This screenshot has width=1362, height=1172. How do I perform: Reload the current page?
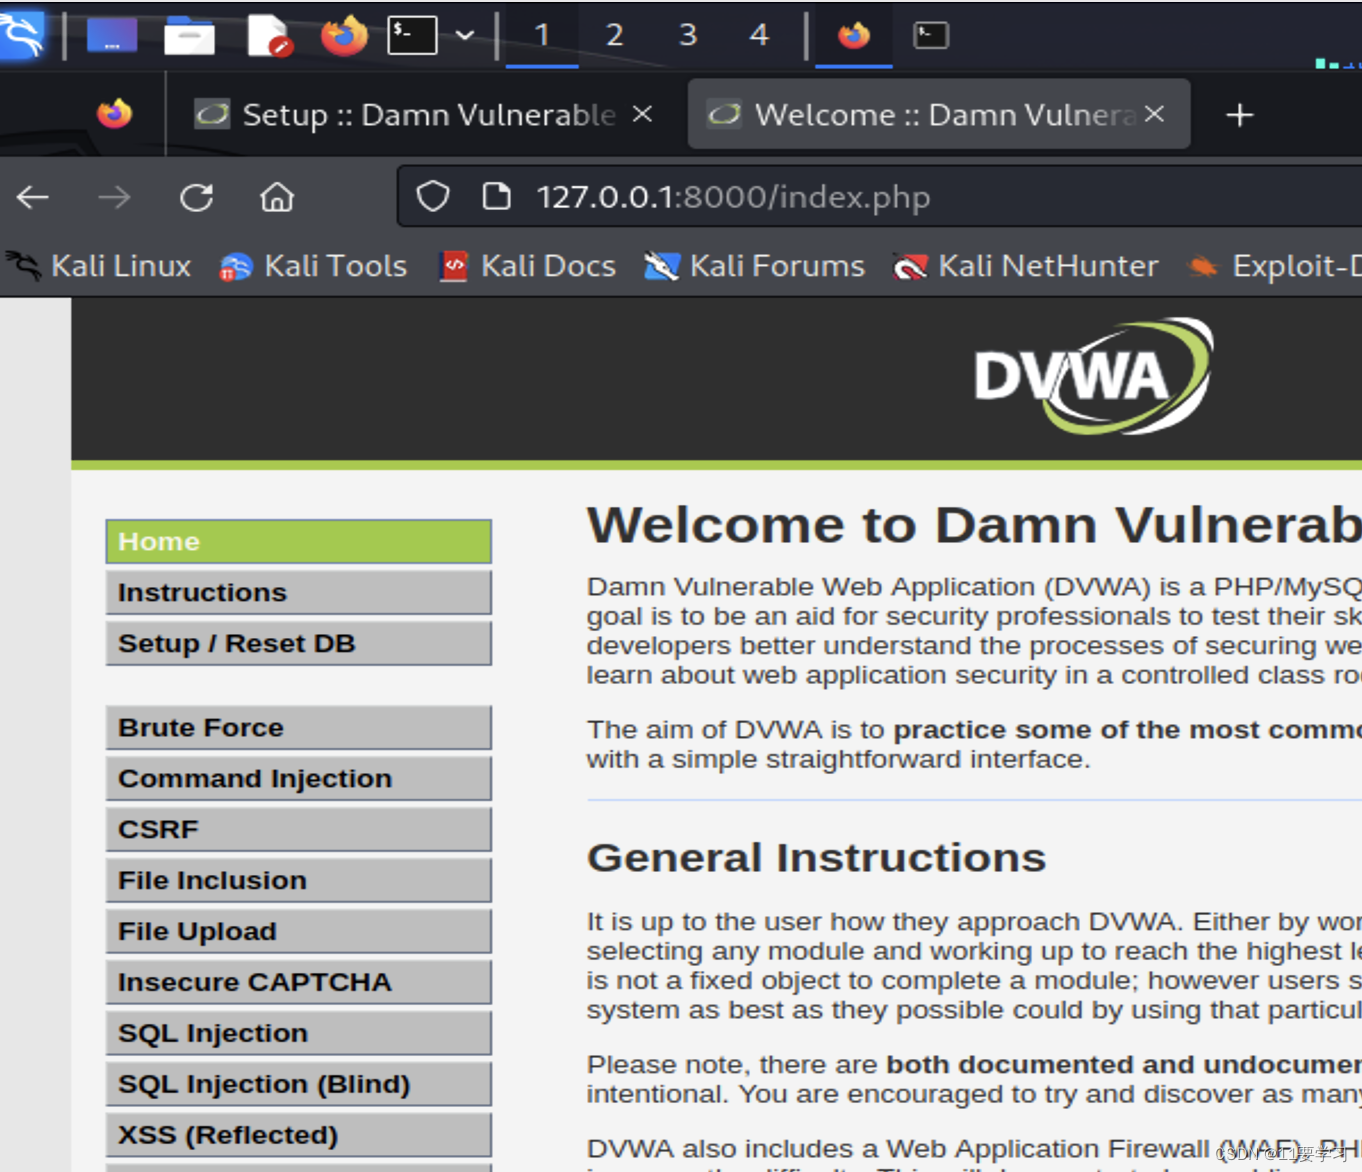point(196,196)
